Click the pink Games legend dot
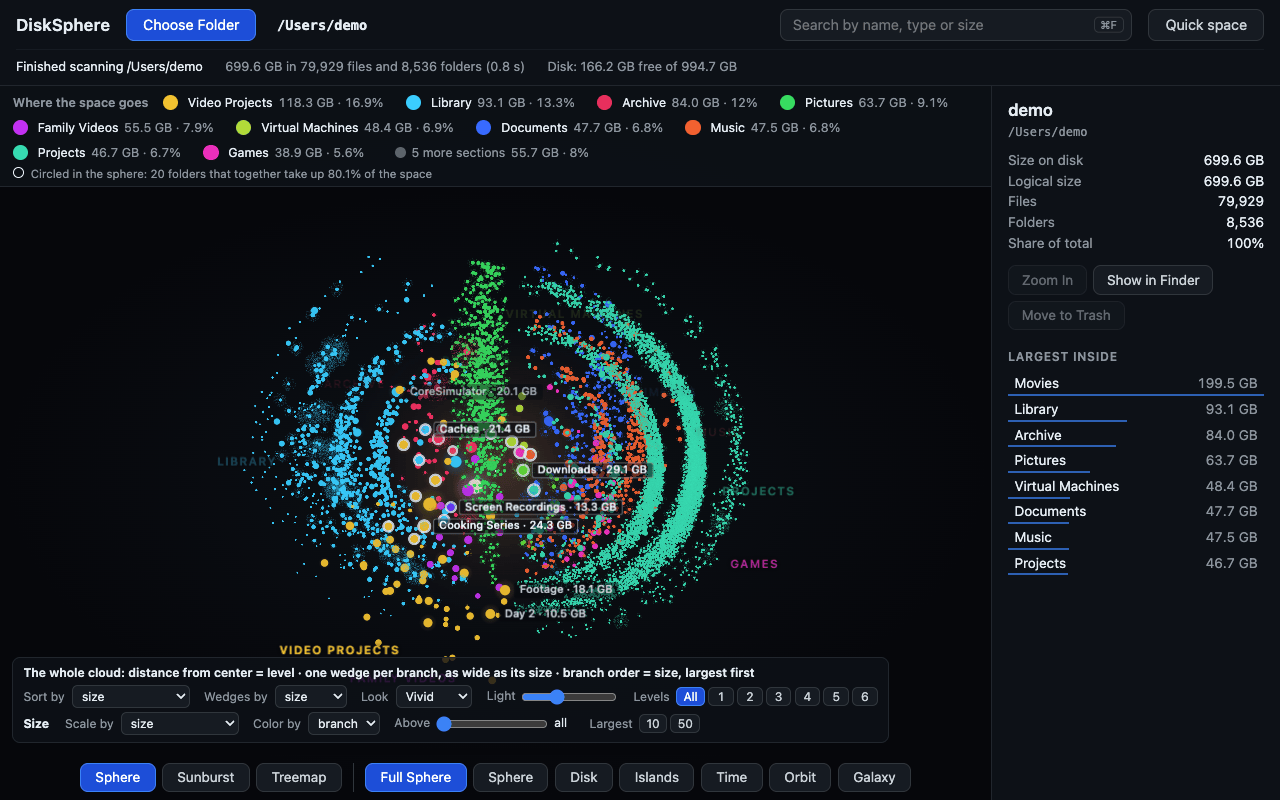Image resolution: width=1280 pixels, height=800 pixels. point(211,153)
